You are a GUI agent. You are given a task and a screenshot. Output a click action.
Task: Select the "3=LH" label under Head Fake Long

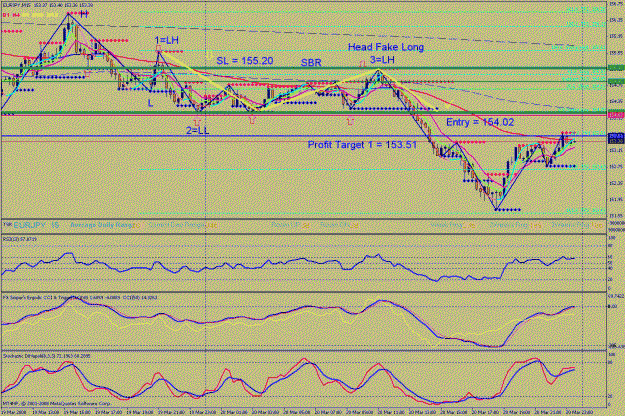tap(382, 60)
